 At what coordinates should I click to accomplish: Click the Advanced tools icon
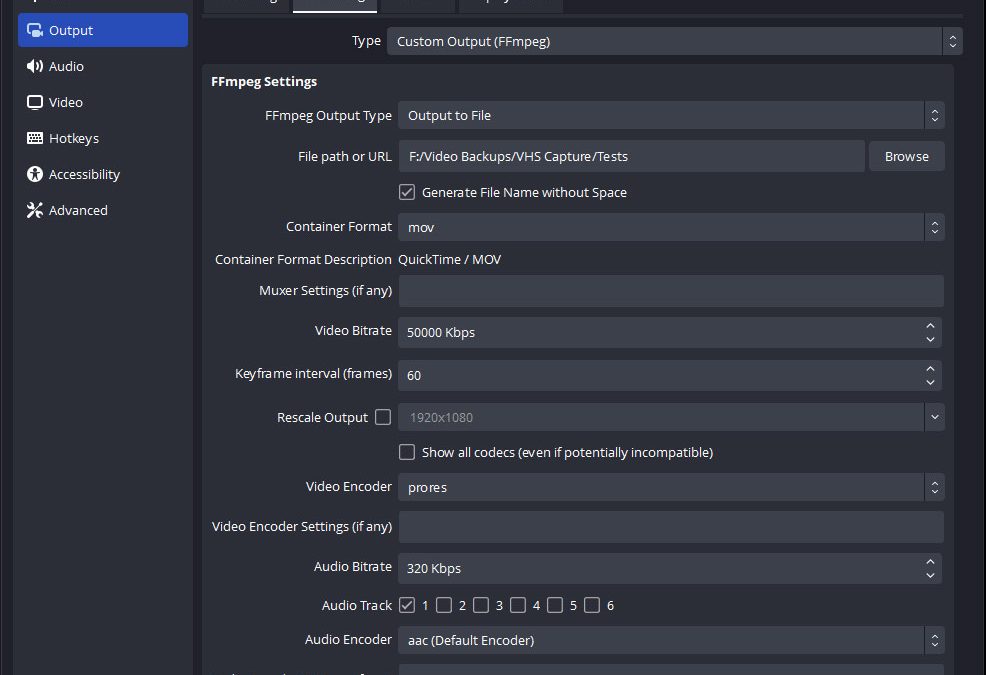click(x=35, y=210)
